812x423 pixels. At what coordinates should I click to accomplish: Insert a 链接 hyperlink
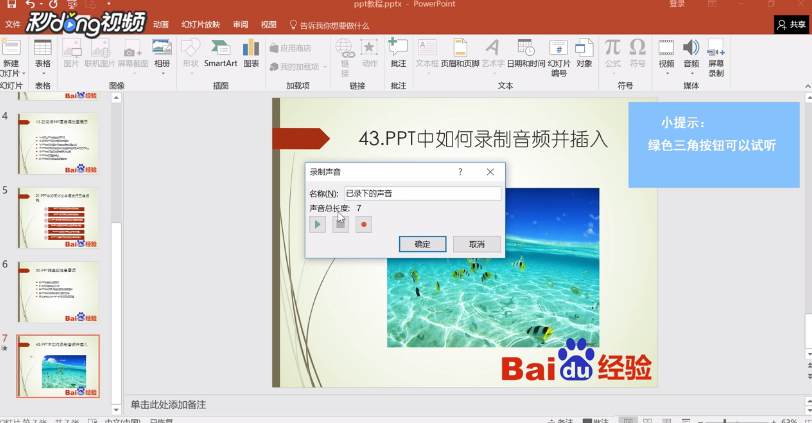[x=345, y=57]
